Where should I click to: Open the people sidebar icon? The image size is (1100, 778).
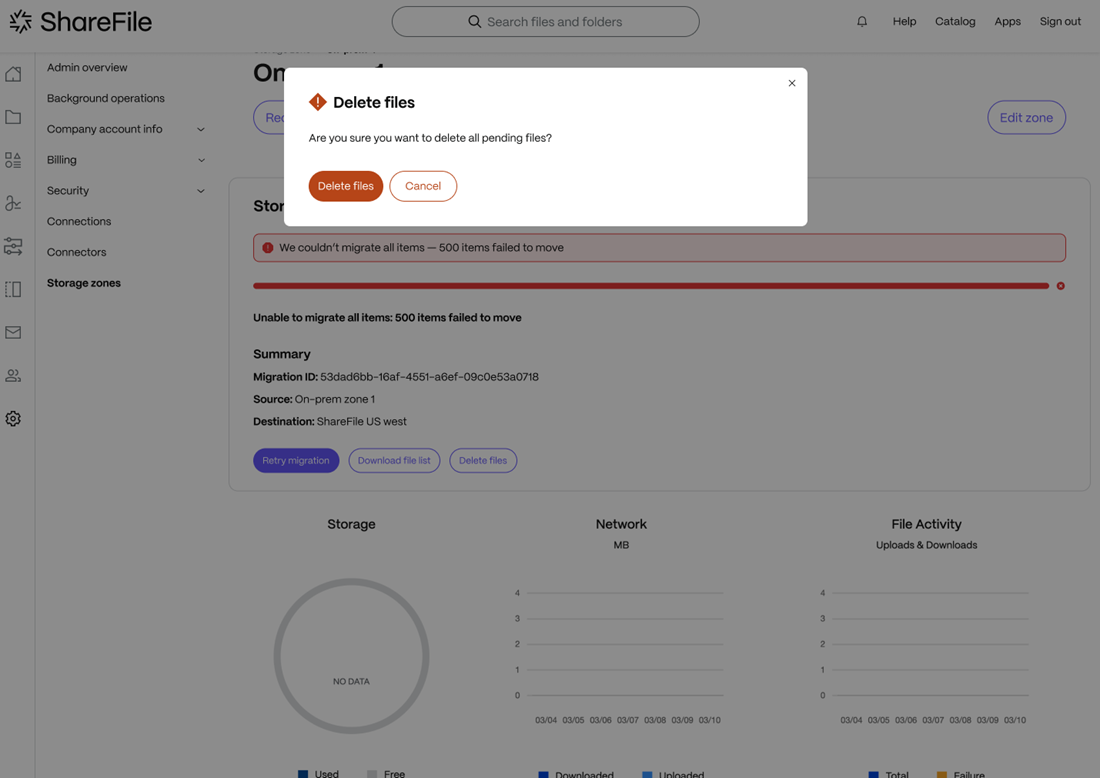pyautogui.click(x=13, y=375)
